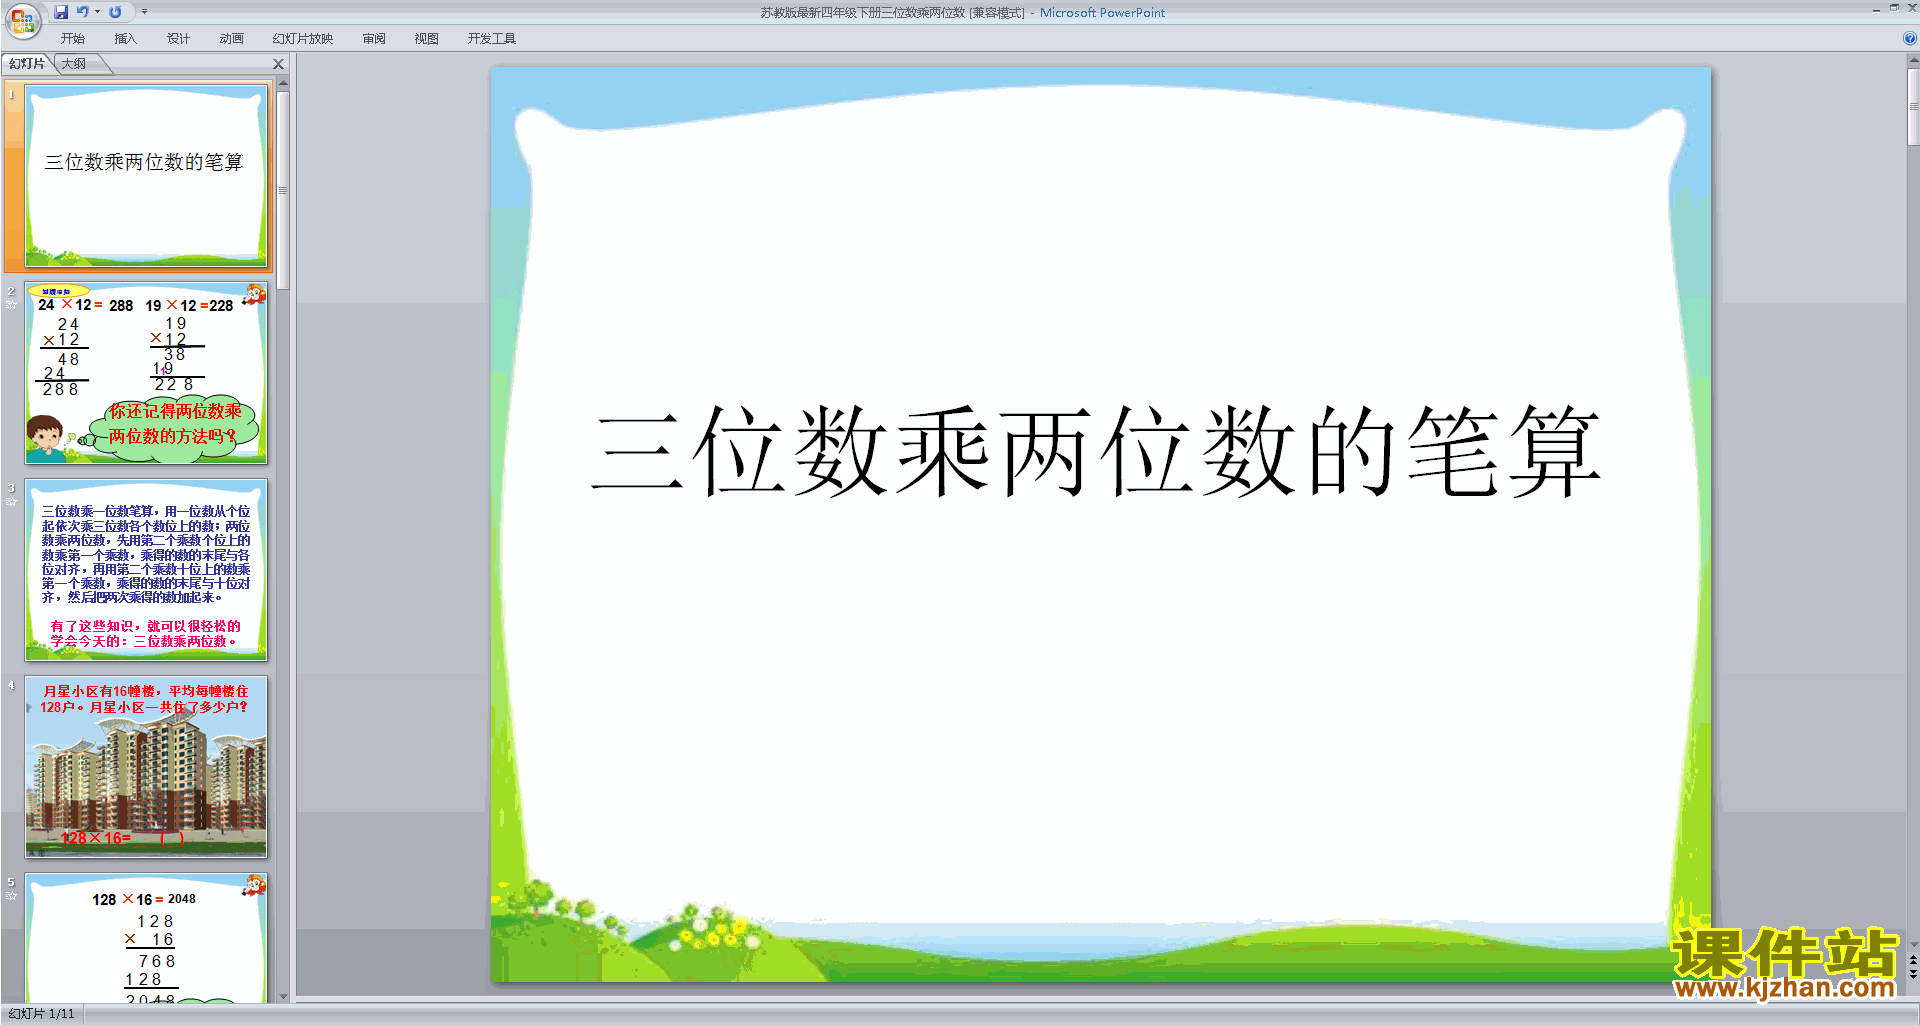Open the 开发工具 ribbon tab
1920x1025 pixels.
(492, 39)
